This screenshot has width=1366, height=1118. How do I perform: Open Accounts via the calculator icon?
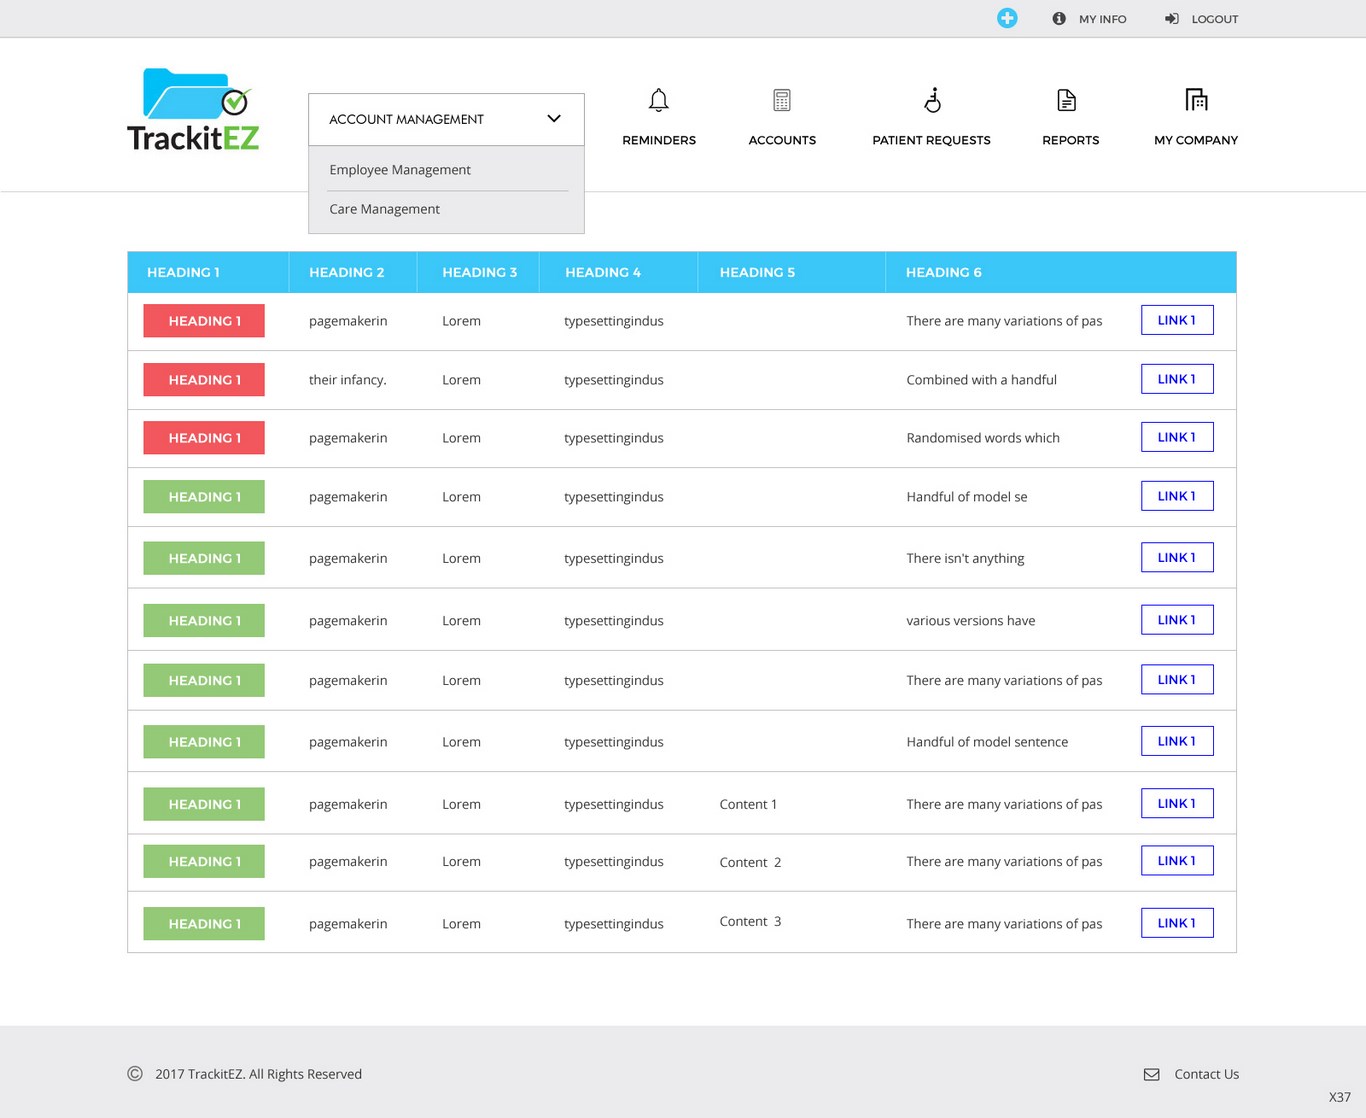[x=782, y=100]
